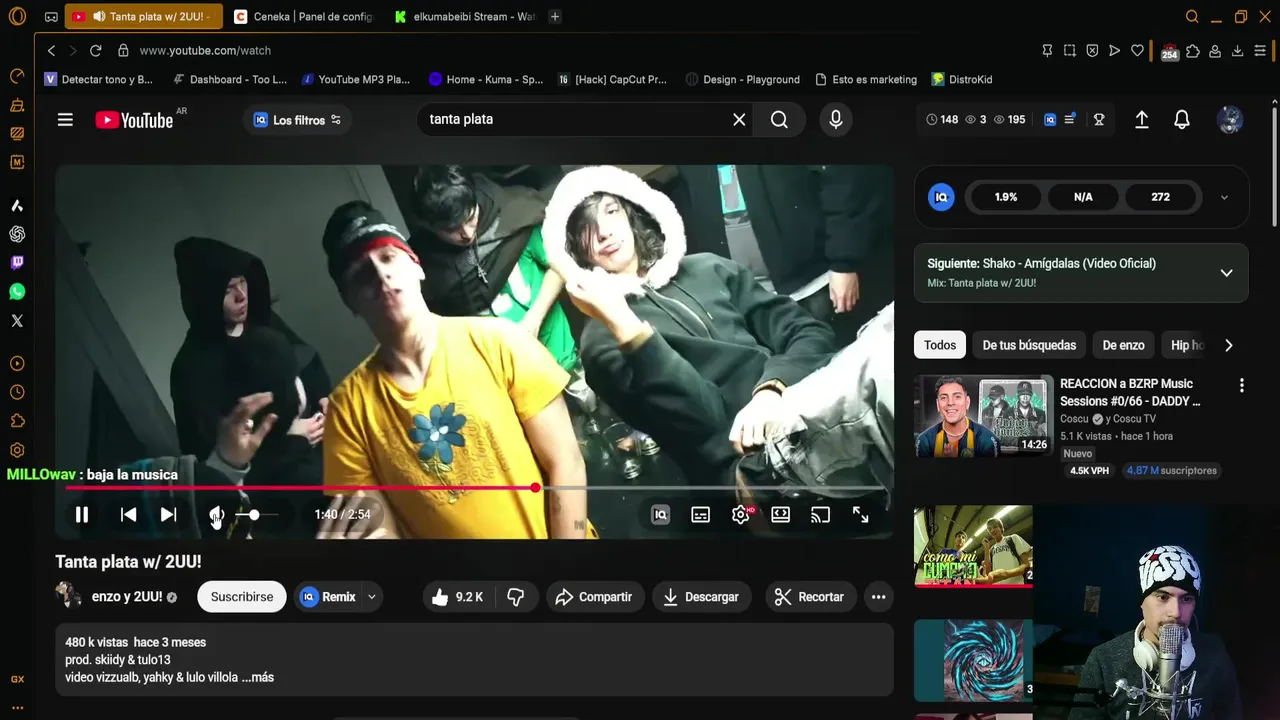Open options menu for REACCION a BZRP video

point(1241,386)
